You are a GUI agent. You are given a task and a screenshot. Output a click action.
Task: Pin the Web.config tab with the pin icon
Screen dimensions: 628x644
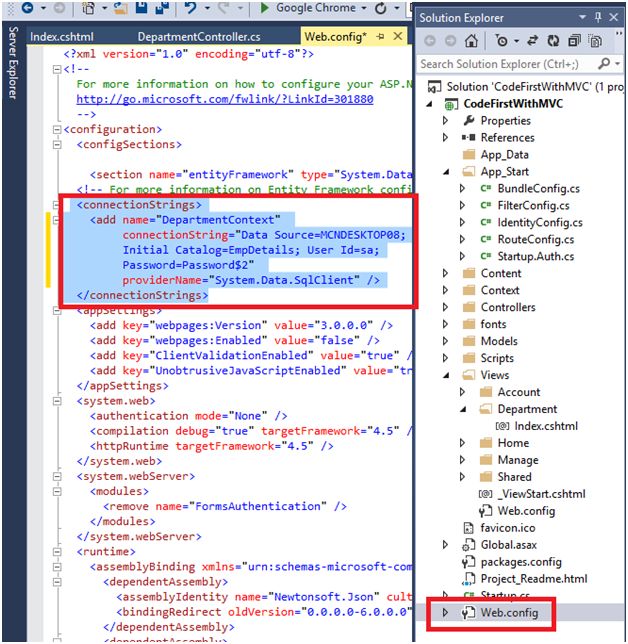tap(380, 36)
